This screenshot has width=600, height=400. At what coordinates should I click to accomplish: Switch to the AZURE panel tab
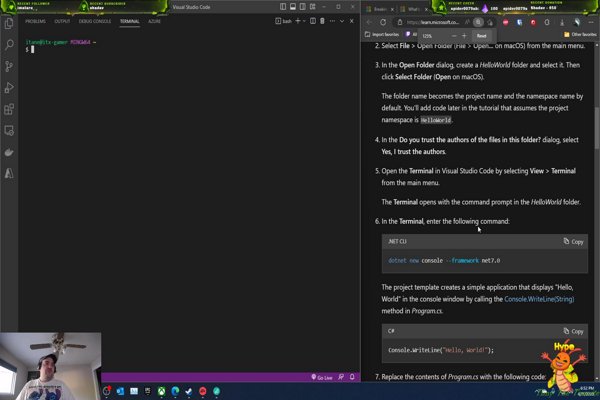tap(154, 21)
